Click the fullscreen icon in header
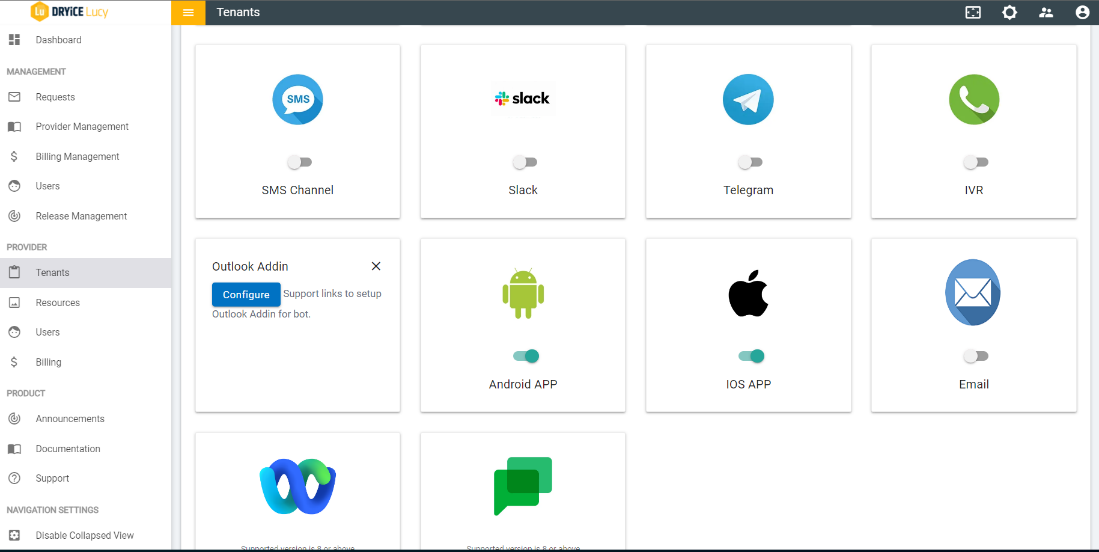1099x552 pixels. (x=973, y=13)
